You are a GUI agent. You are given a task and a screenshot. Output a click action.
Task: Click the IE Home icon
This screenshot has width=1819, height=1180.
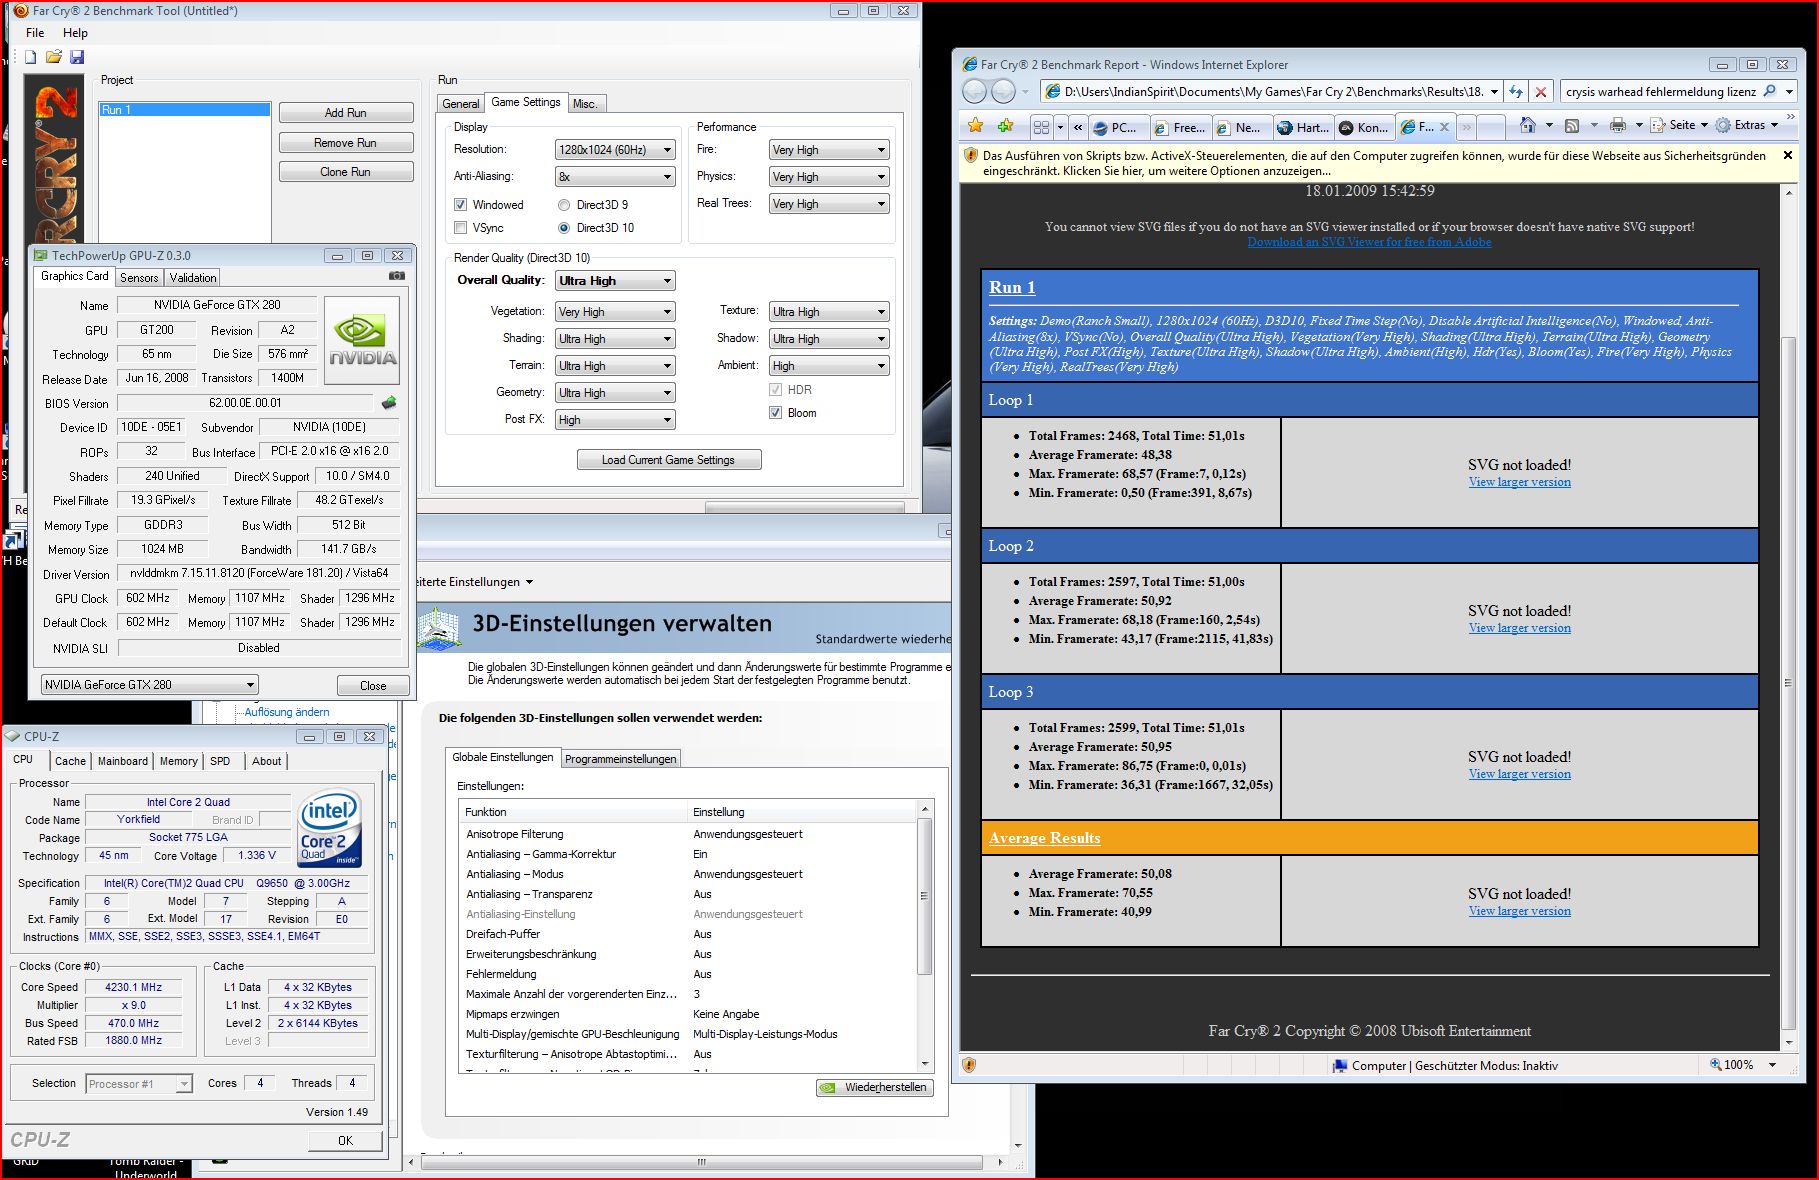1527,125
